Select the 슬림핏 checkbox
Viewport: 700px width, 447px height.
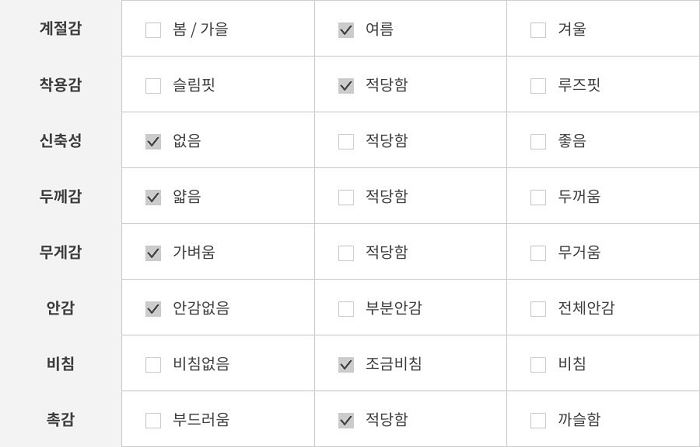click(153, 86)
